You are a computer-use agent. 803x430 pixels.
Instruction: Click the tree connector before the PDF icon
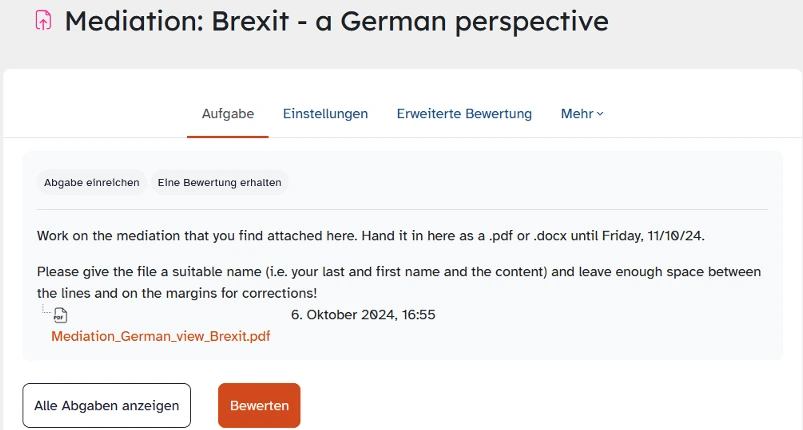pos(46,312)
